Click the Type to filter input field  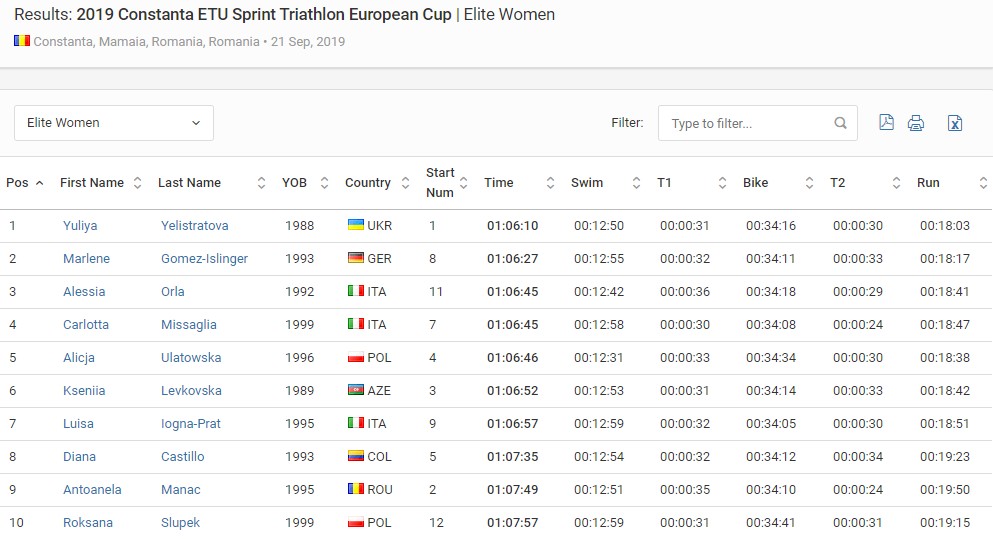(x=748, y=124)
